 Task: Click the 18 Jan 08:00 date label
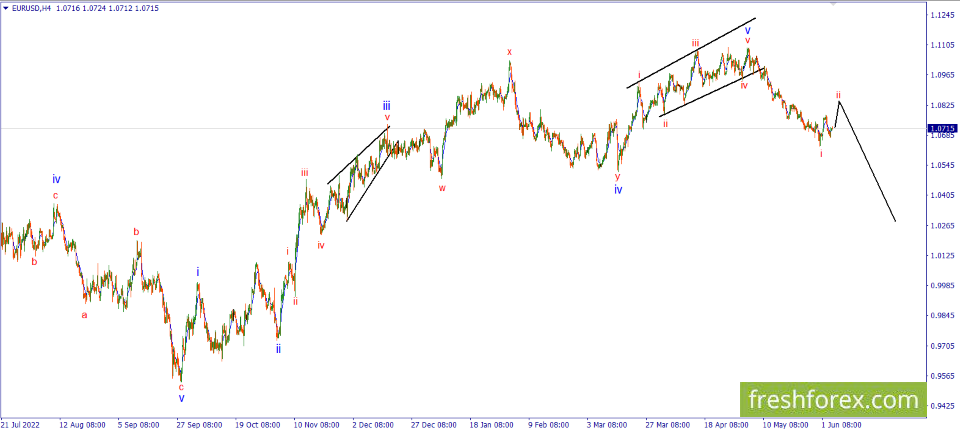tap(491, 424)
